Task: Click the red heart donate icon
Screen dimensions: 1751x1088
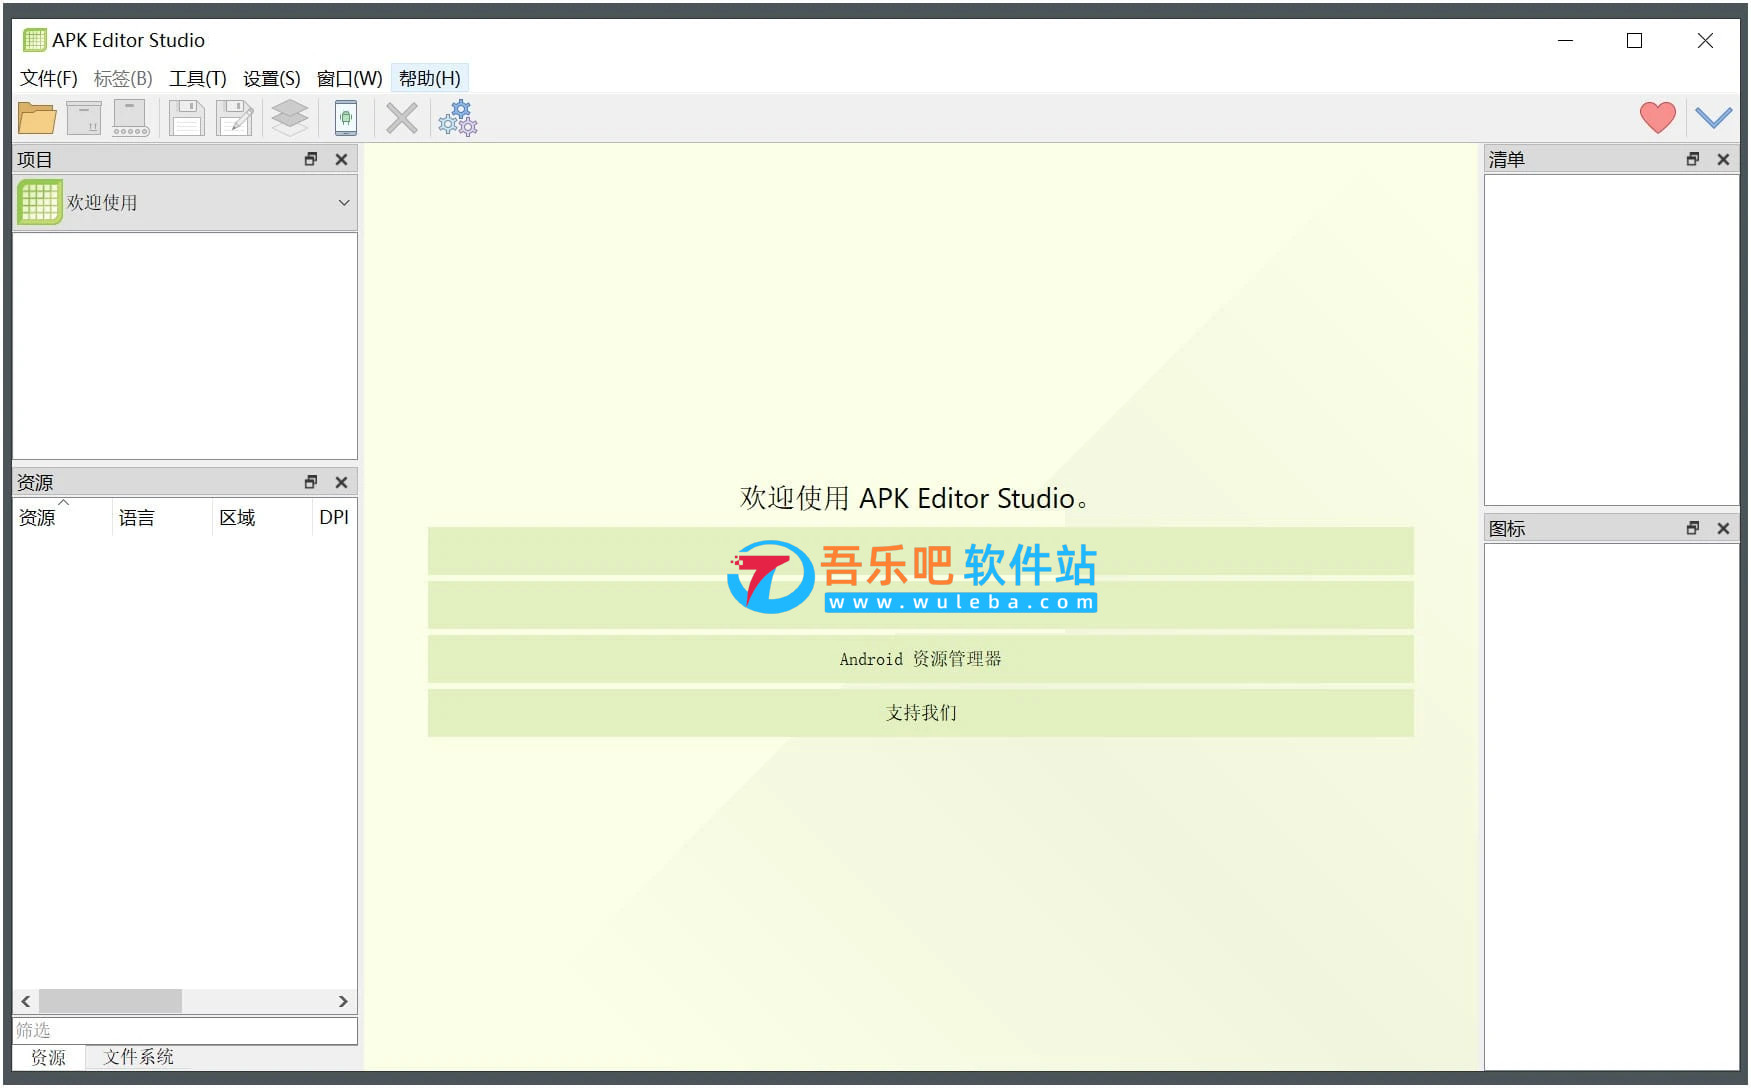Action: click(1657, 118)
